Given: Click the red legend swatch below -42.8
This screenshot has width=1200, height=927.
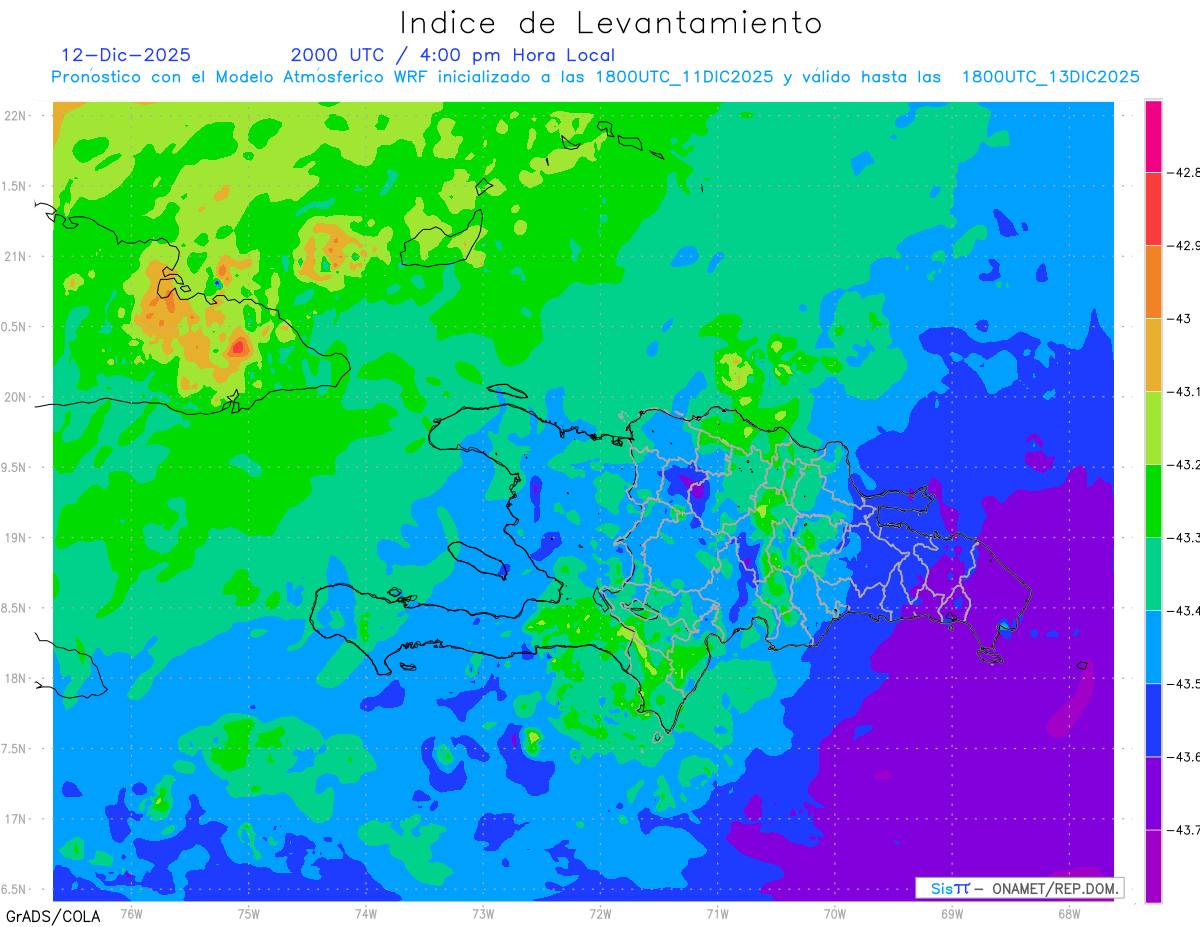Looking at the screenshot, I should pyautogui.click(x=1153, y=208).
